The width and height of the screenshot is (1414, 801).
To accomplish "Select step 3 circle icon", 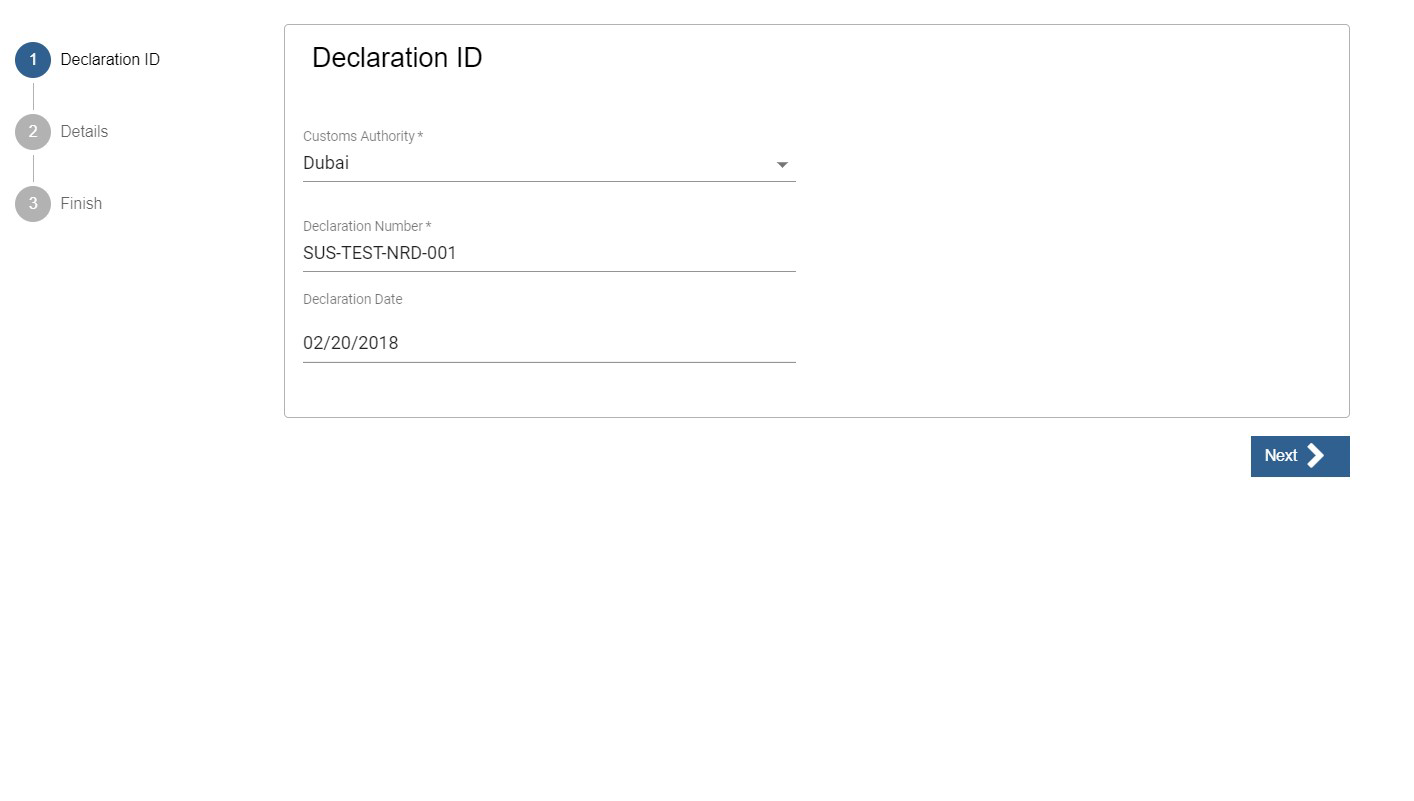I will tap(33, 204).
